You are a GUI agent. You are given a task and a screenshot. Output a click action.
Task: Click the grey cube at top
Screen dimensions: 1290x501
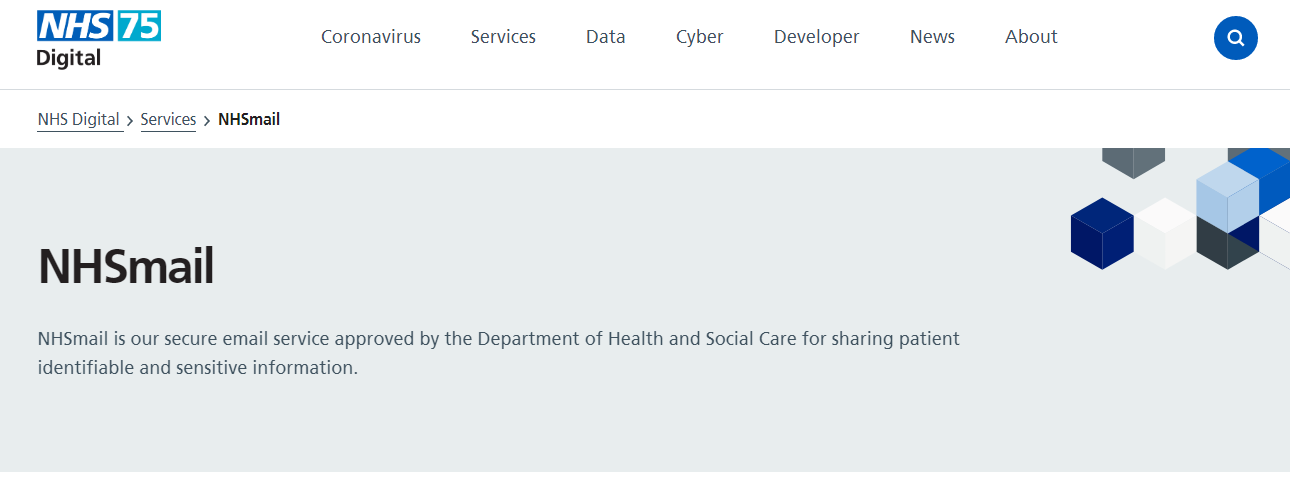pyautogui.click(x=1133, y=161)
